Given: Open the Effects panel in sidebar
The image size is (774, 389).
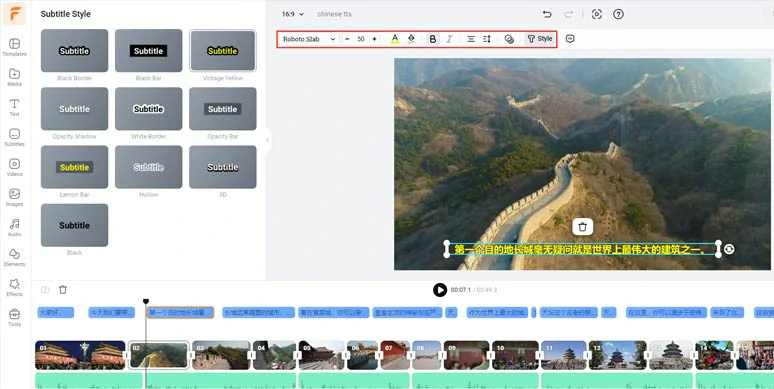Looking at the screenshot, I should point(14,288).
